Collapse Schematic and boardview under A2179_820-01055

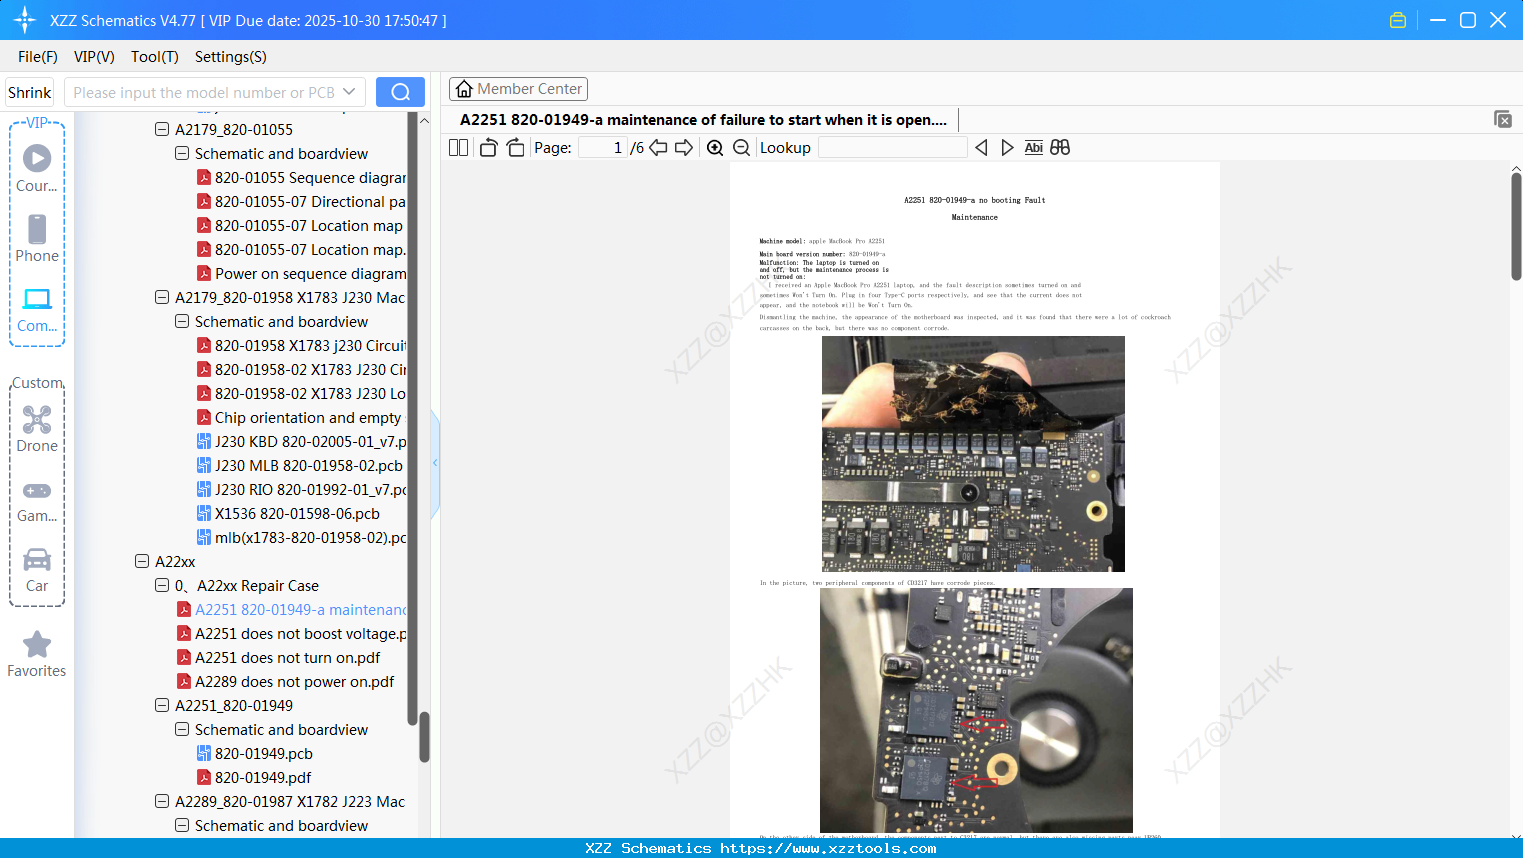pyautogui.click(x=182, y=153)
